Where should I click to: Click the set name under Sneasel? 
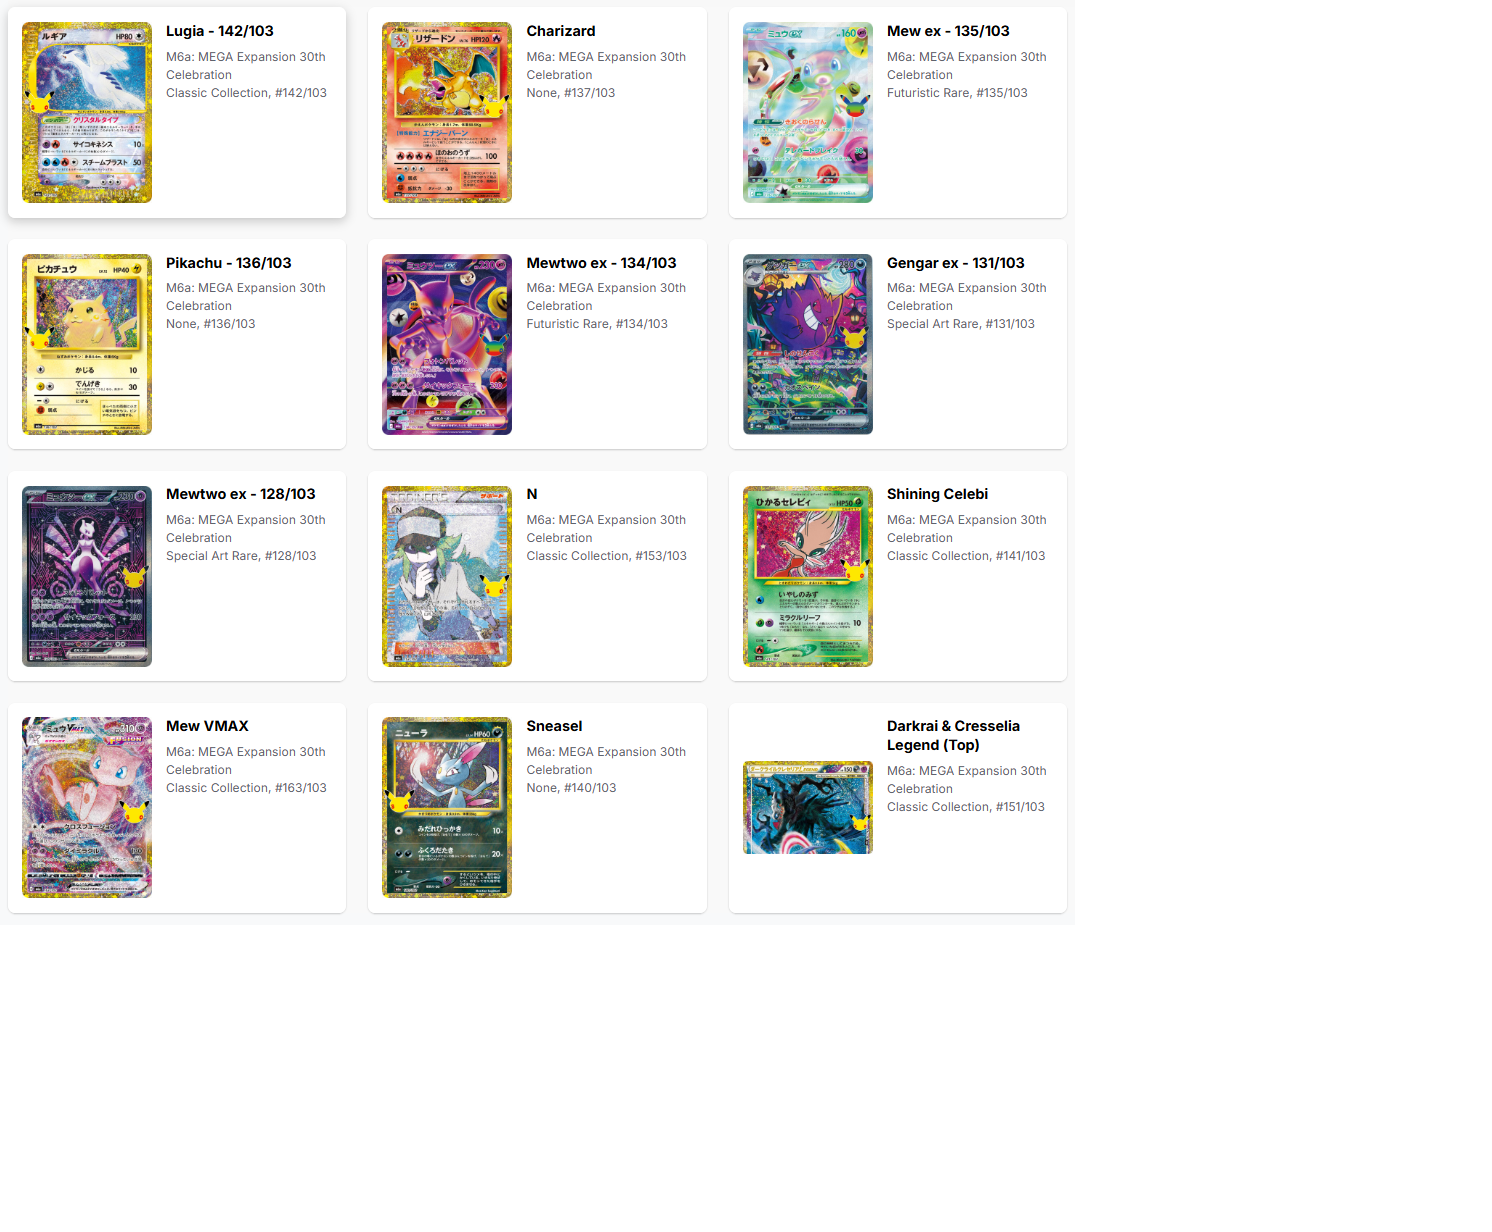click(607, 761)
